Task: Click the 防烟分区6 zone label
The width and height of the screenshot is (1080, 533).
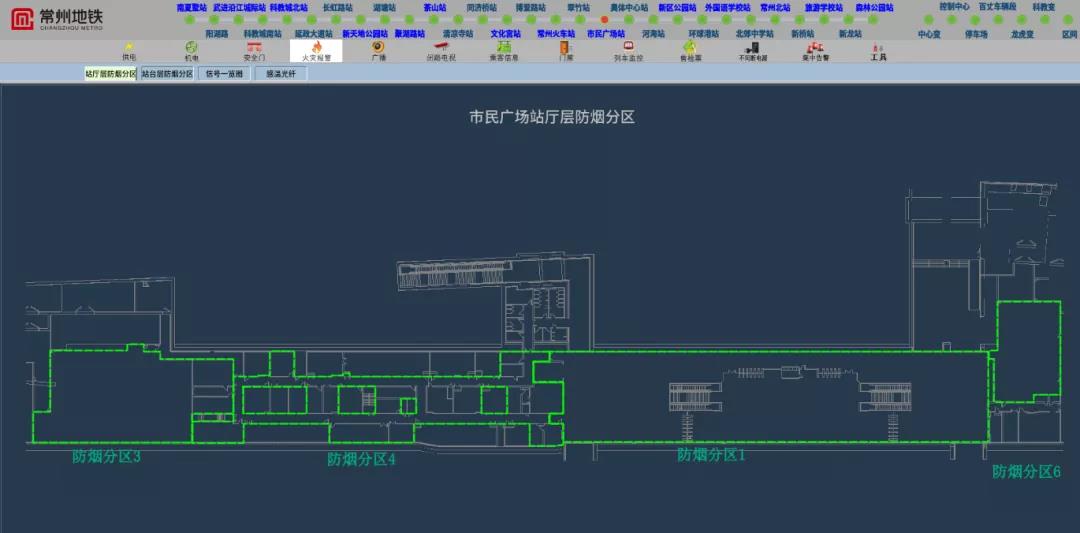Action: tap(1026, 472)
